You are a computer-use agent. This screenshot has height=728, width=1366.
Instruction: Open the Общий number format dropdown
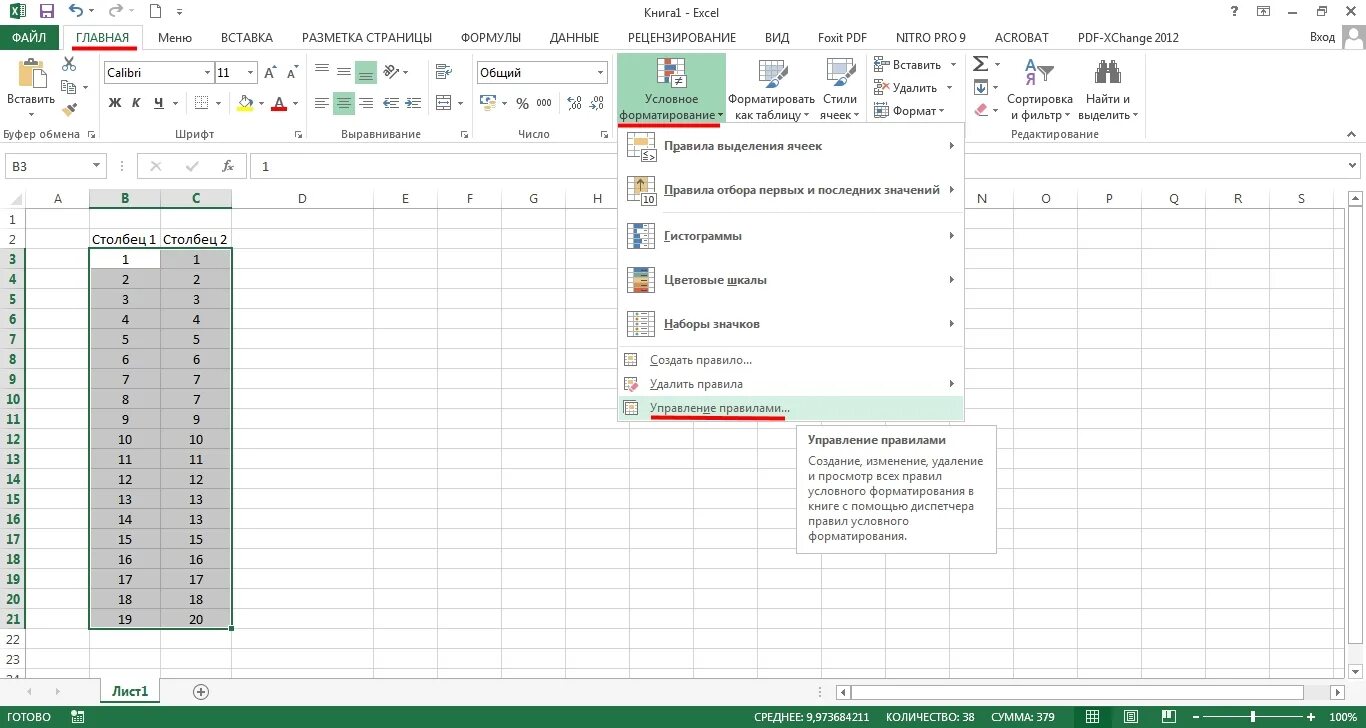pos(600,73)
